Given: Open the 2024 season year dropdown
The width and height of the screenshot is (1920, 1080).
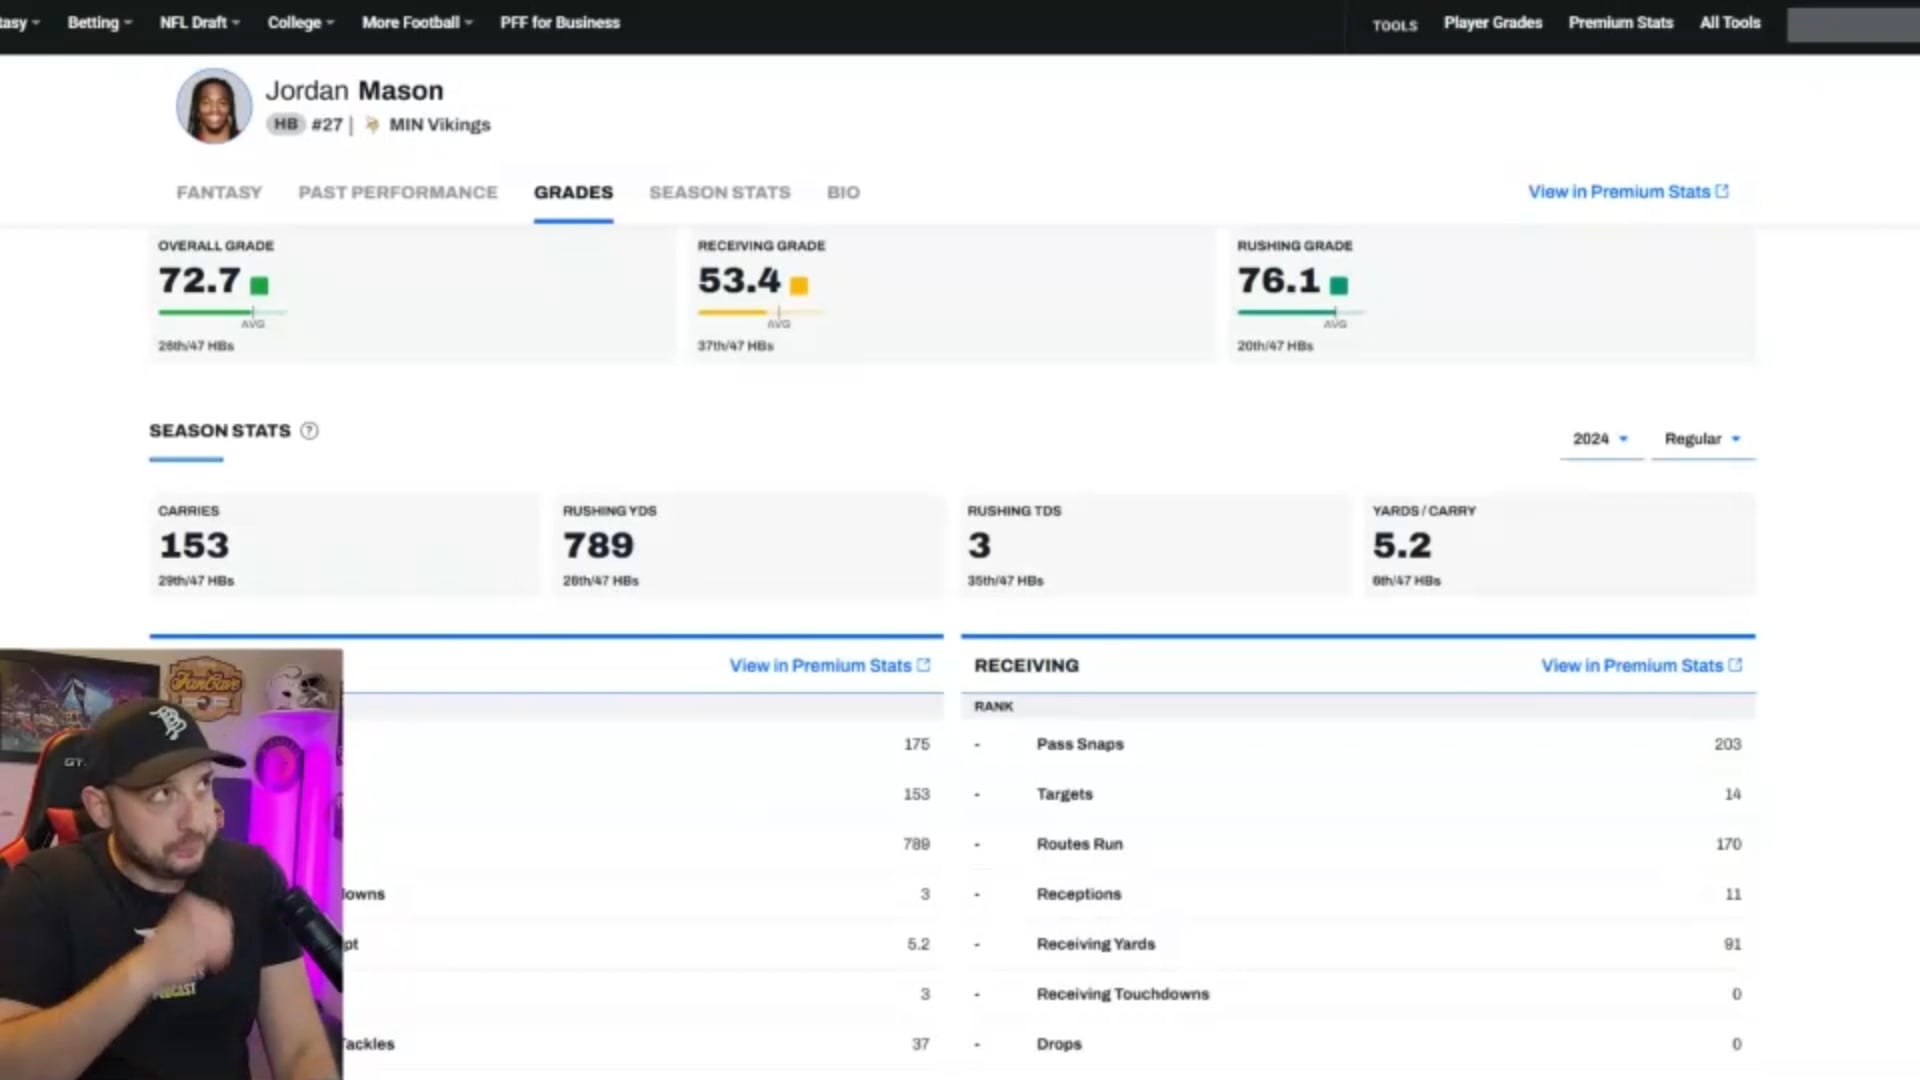Looking at the screenshot, I should (x=1601, y=439).
